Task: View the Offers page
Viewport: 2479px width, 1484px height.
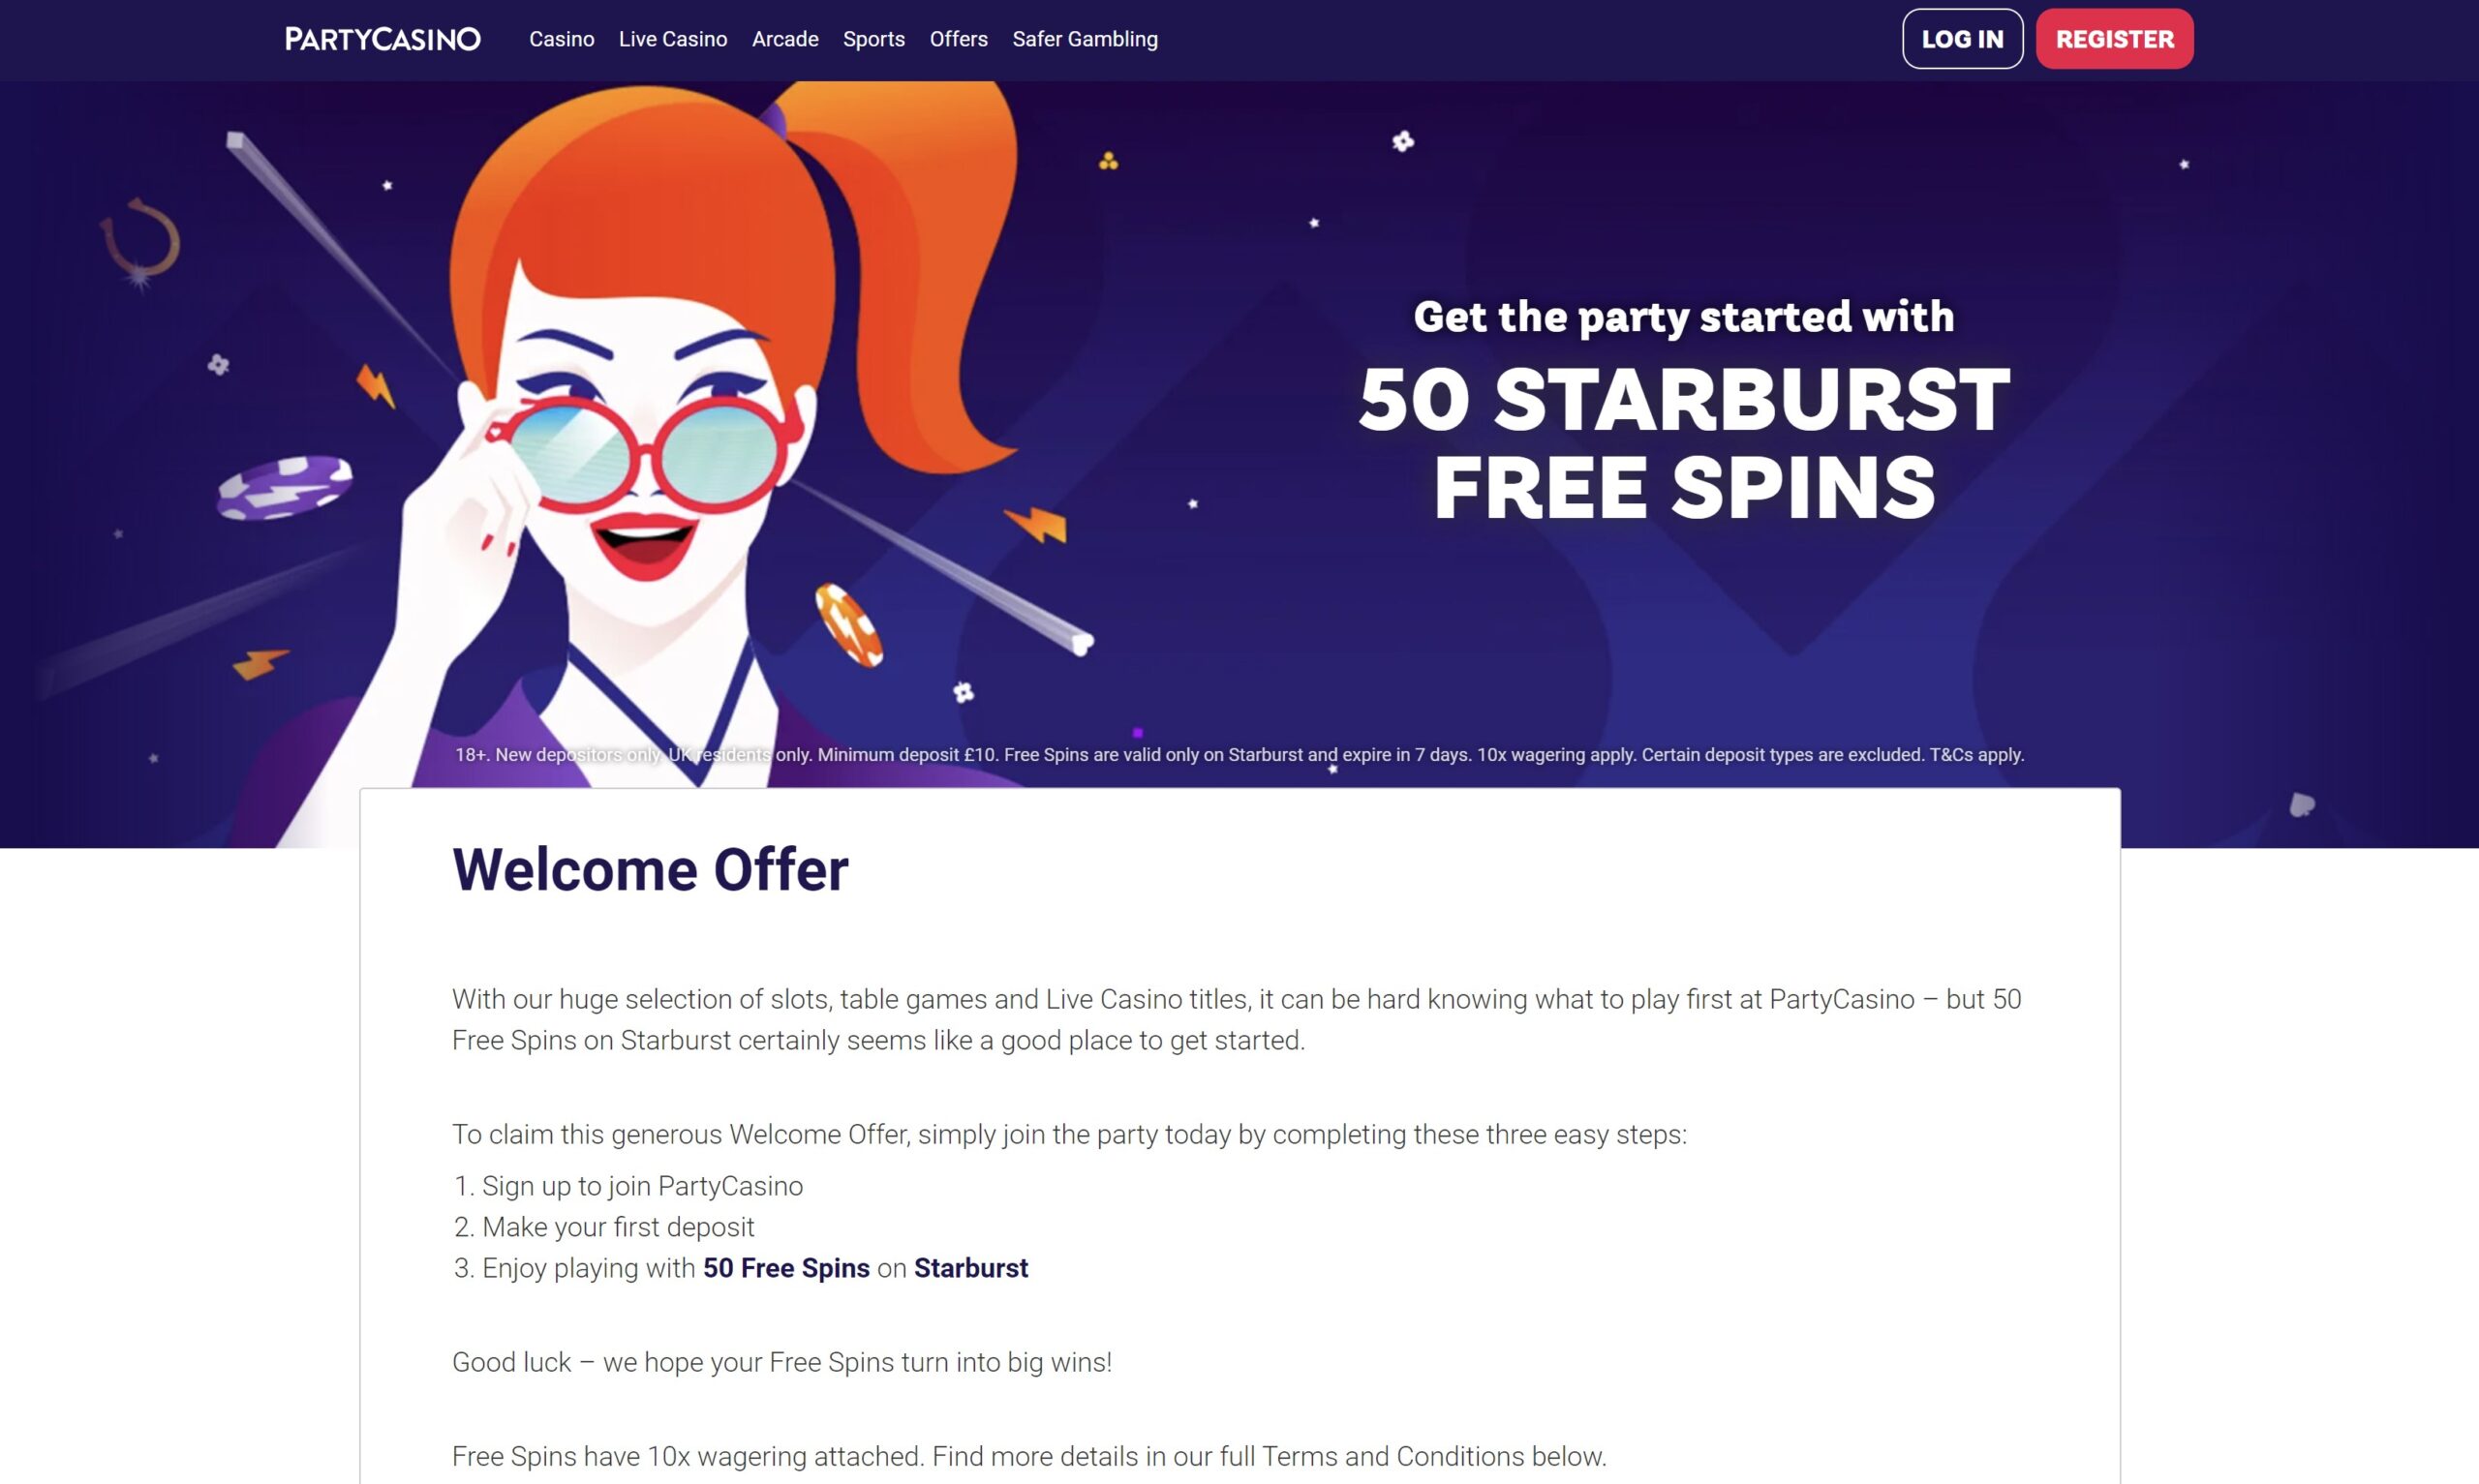Action: [x=959, y=39]
